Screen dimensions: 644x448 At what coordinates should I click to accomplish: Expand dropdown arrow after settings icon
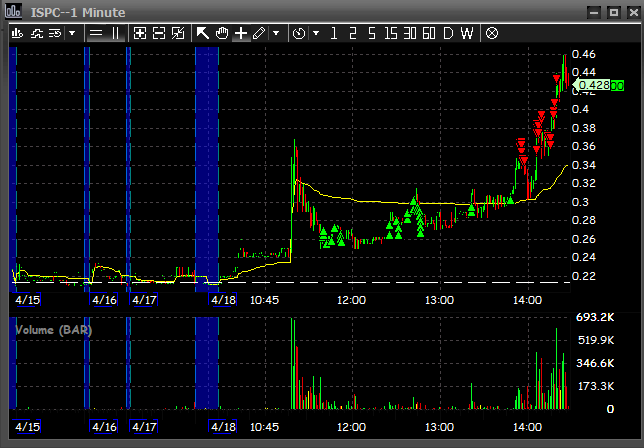point(72,33)
